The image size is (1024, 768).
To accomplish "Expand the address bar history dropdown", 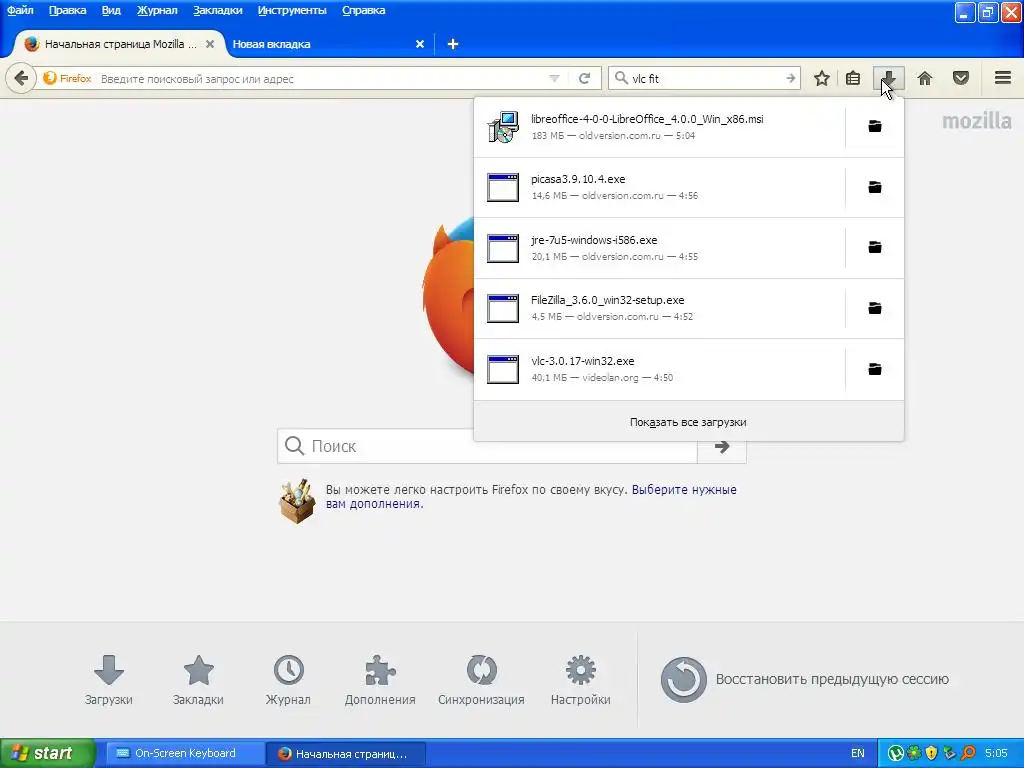I will [554, 78].
